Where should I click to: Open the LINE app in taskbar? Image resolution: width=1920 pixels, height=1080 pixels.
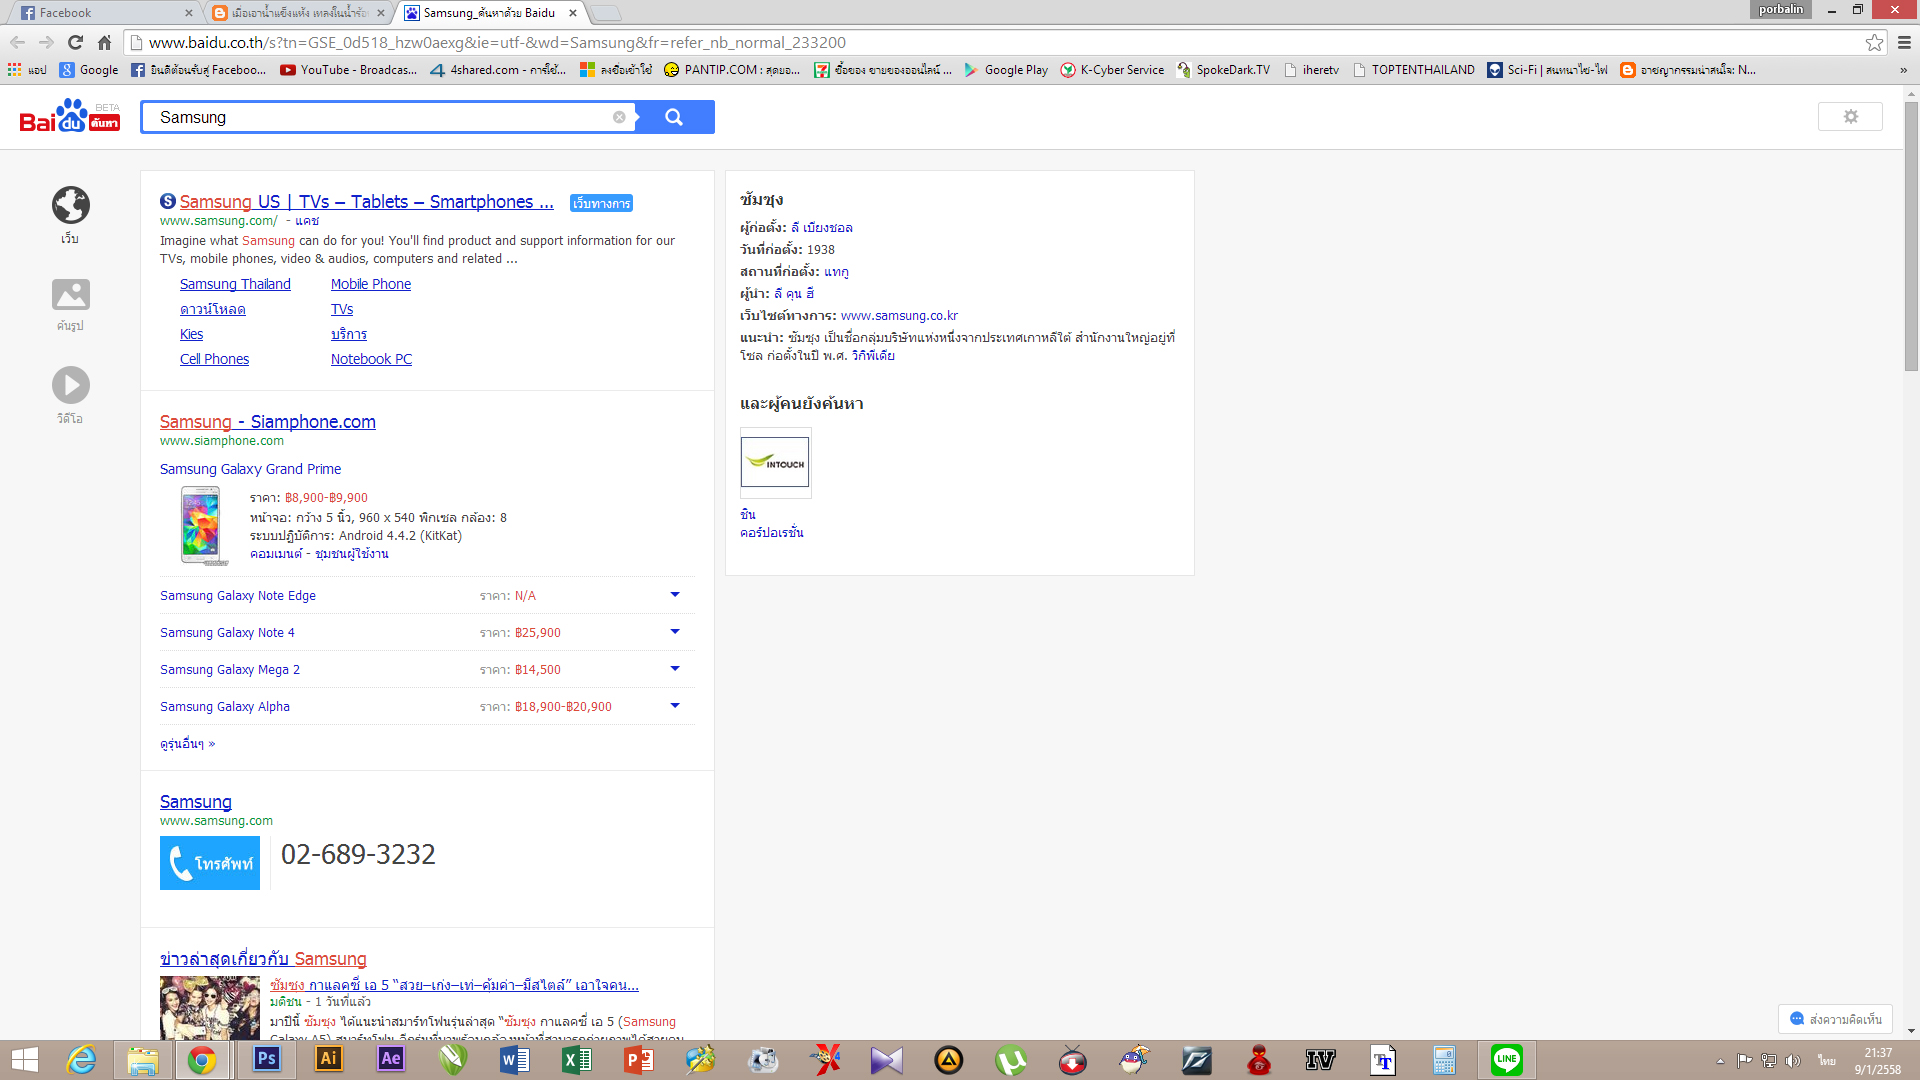click(x=1506, y=1060)
